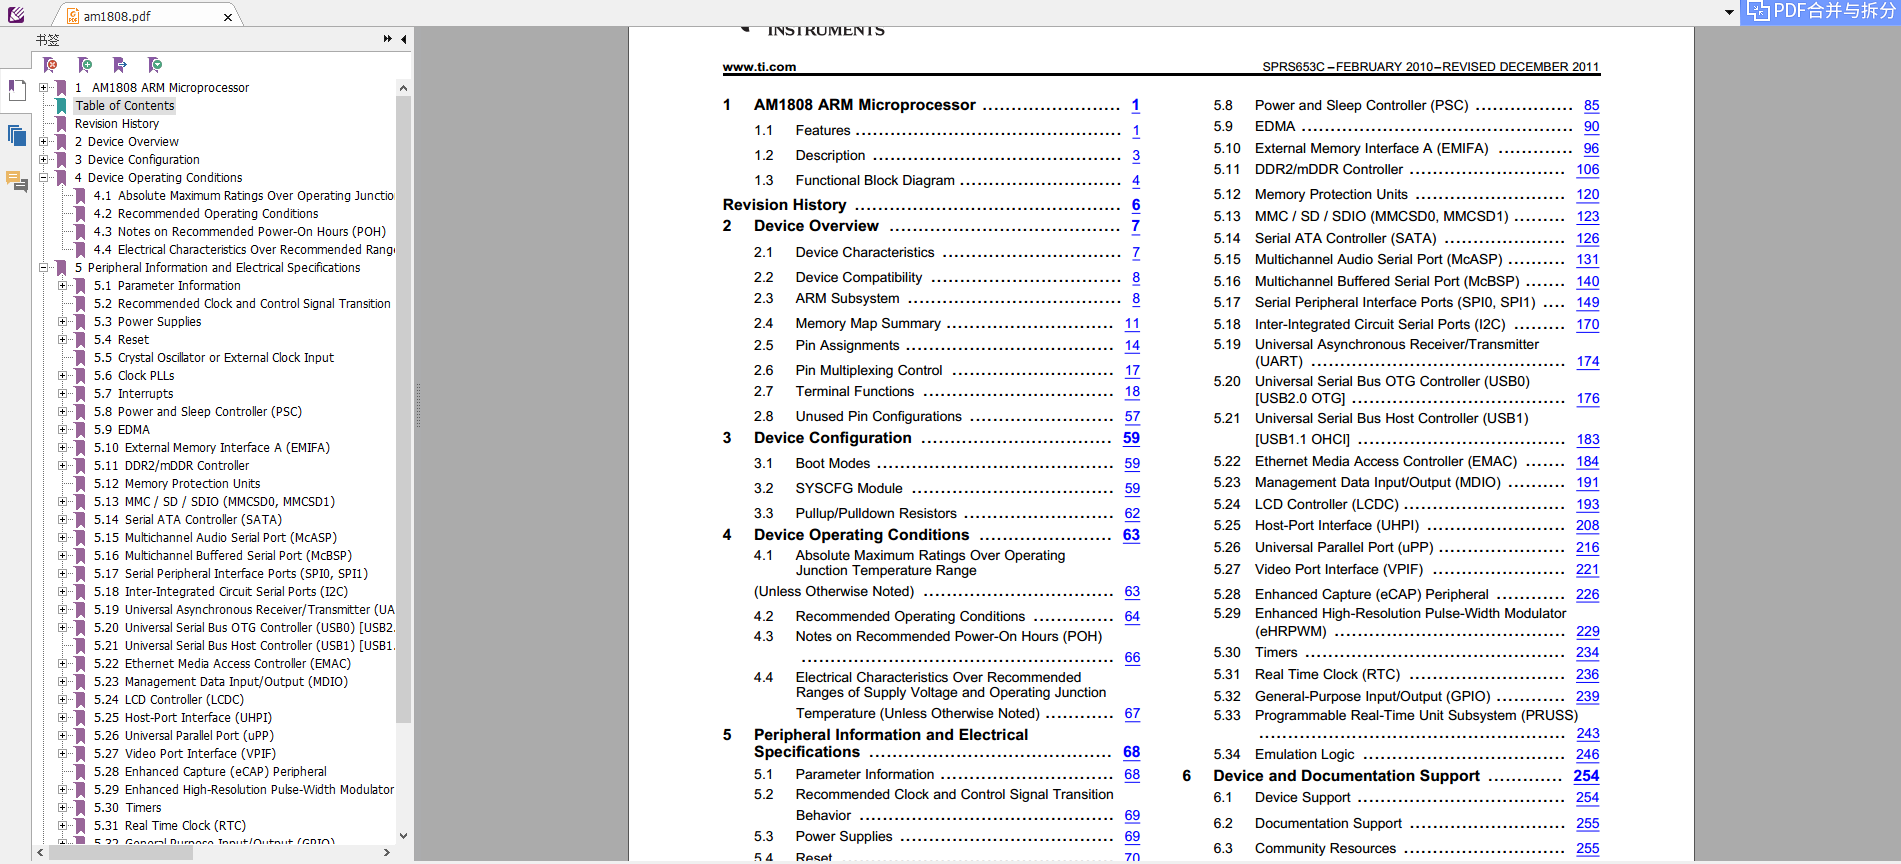The height and width of the screenshot is (864, 1901).
Task: Follow page link 106 for DDR2/mDDR Controller
Action: [x=1588, y=170]
